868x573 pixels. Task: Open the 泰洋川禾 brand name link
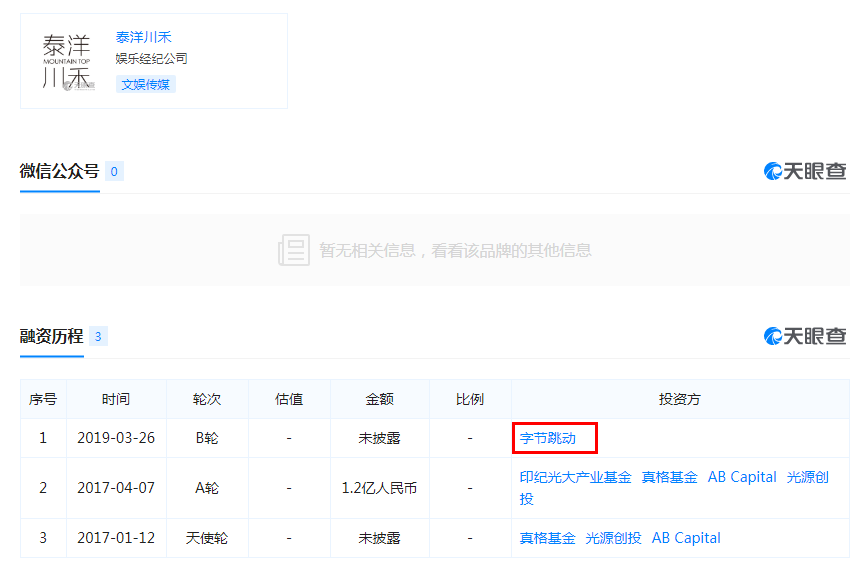143,37
